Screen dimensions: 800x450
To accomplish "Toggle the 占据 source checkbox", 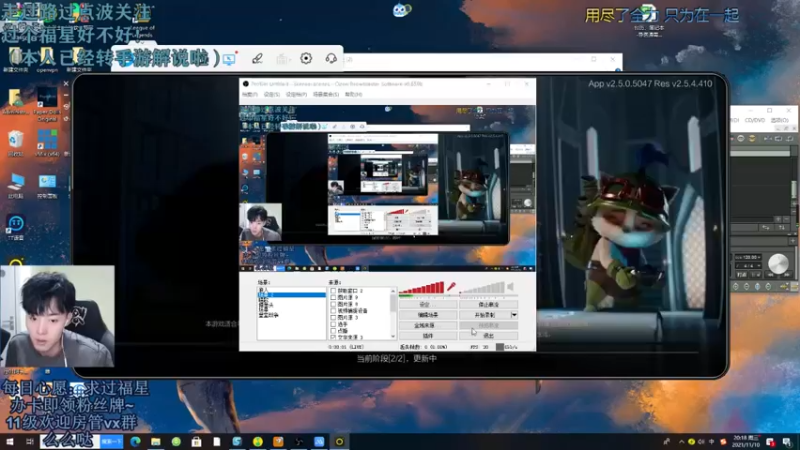I will pos(333,331).
